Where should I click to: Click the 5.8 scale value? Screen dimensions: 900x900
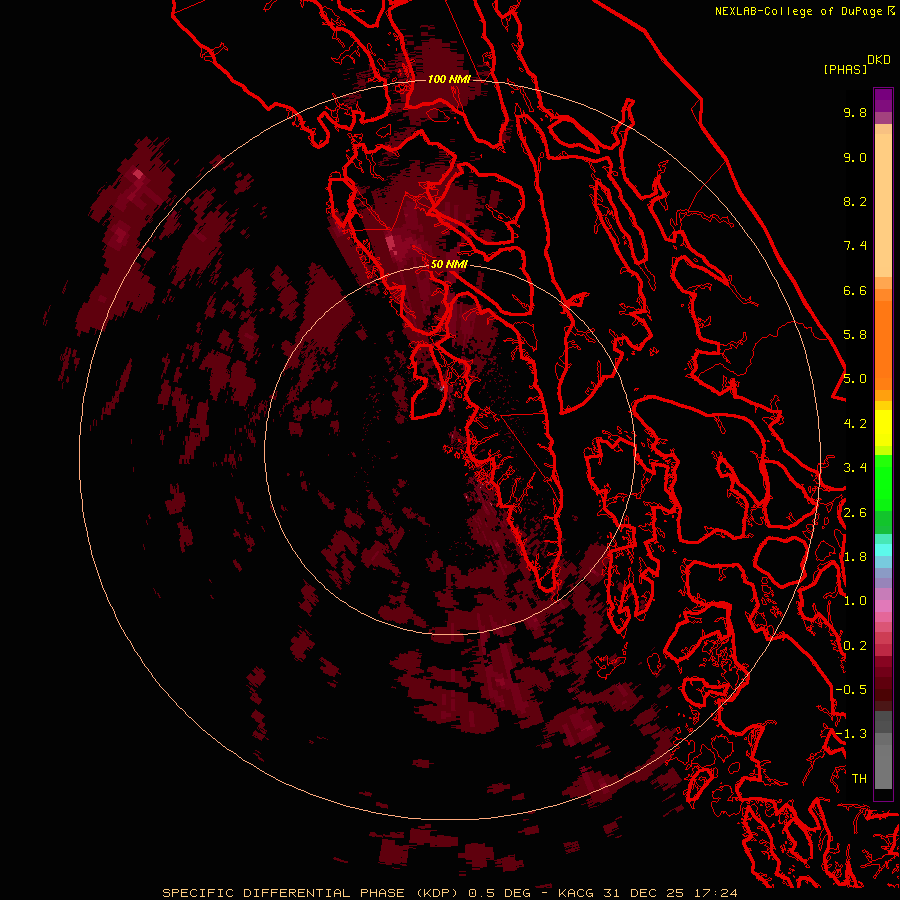click(855, 335)
